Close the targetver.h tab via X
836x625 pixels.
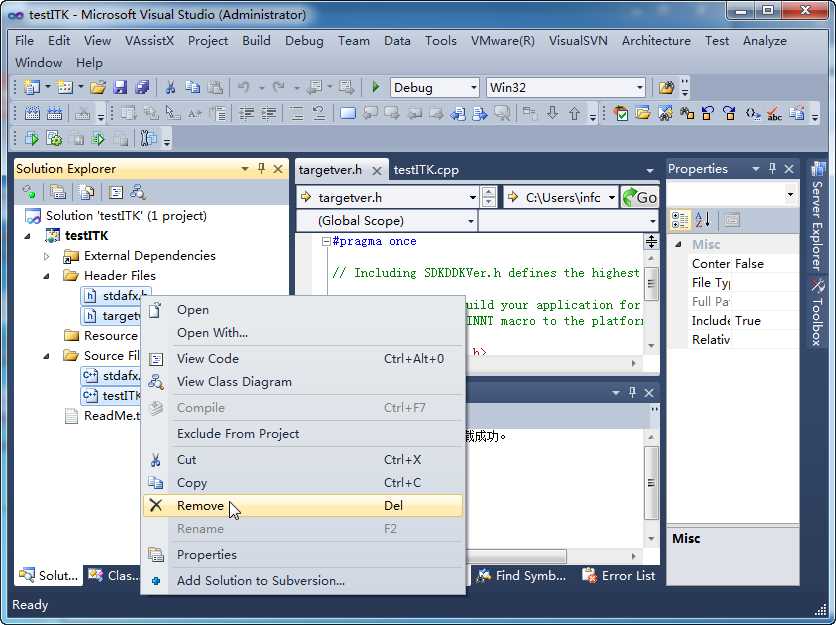[376, 170]
